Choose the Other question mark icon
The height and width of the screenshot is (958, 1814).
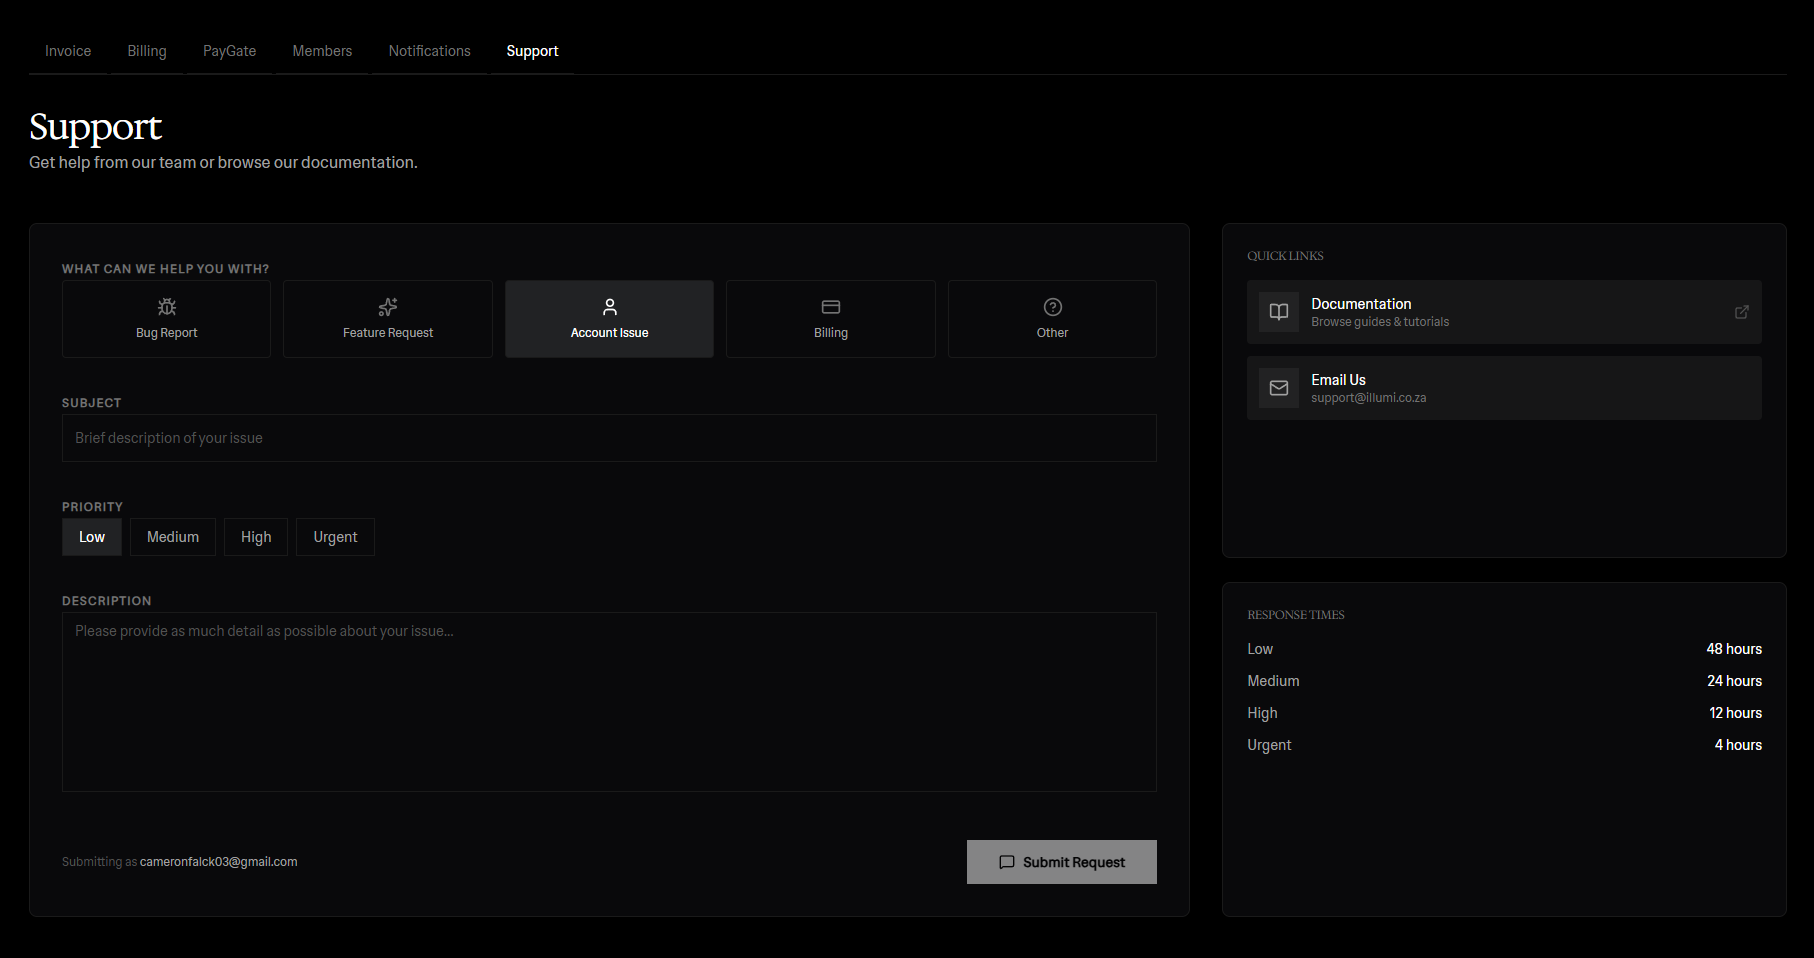pos(1052,307)
